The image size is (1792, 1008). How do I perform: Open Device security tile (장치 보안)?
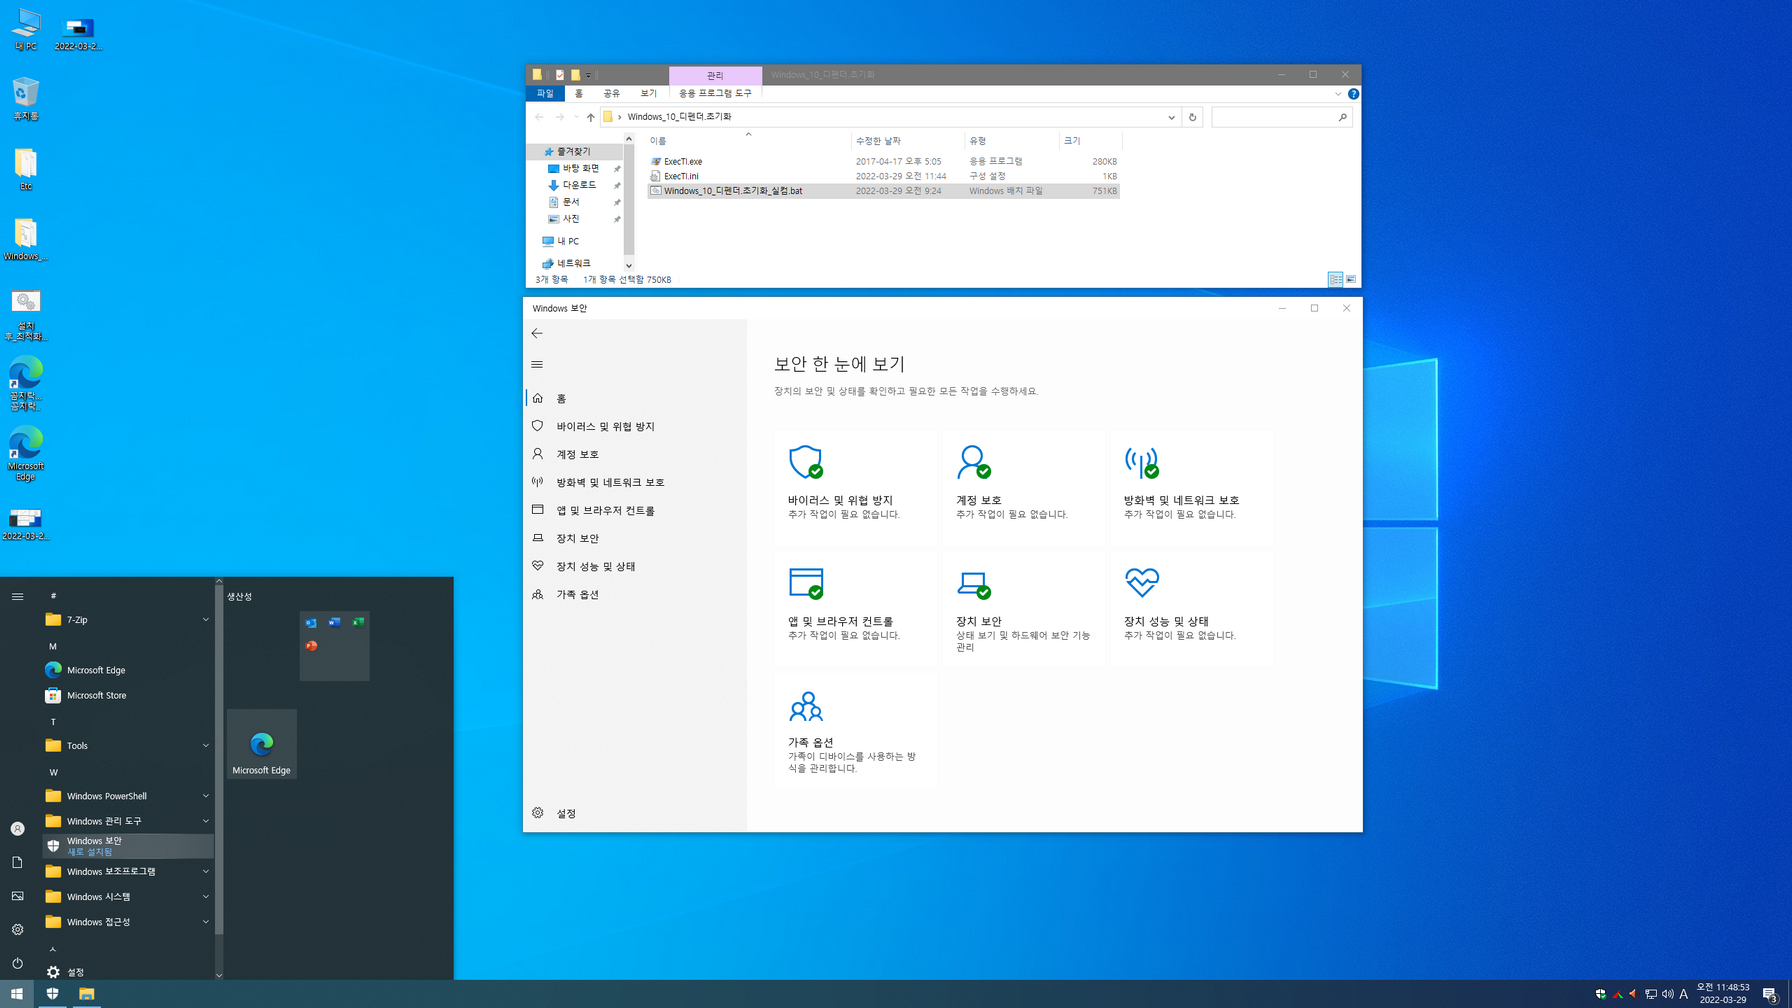(x=1024, y=609)
